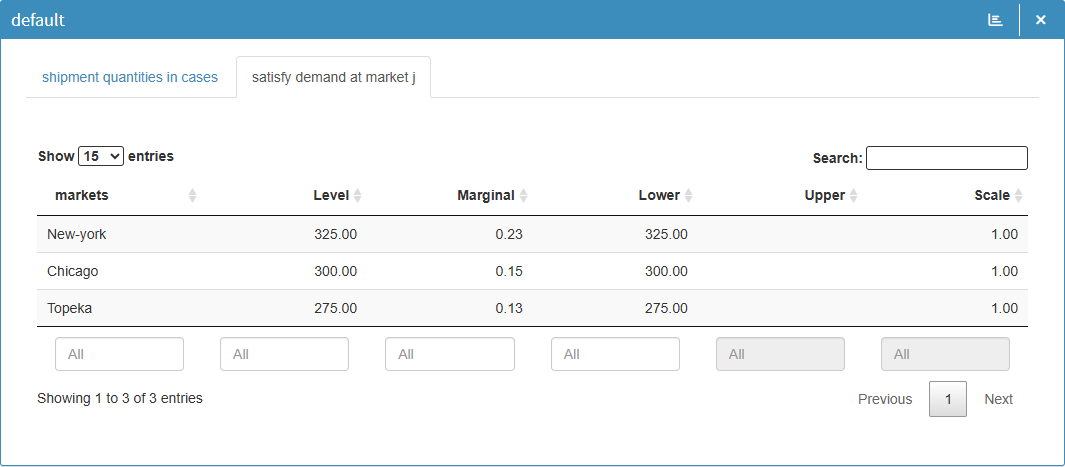This screenshot has width=1065, height=467.
Task: Sort table by markets column arrows
Action: [192, 196]
